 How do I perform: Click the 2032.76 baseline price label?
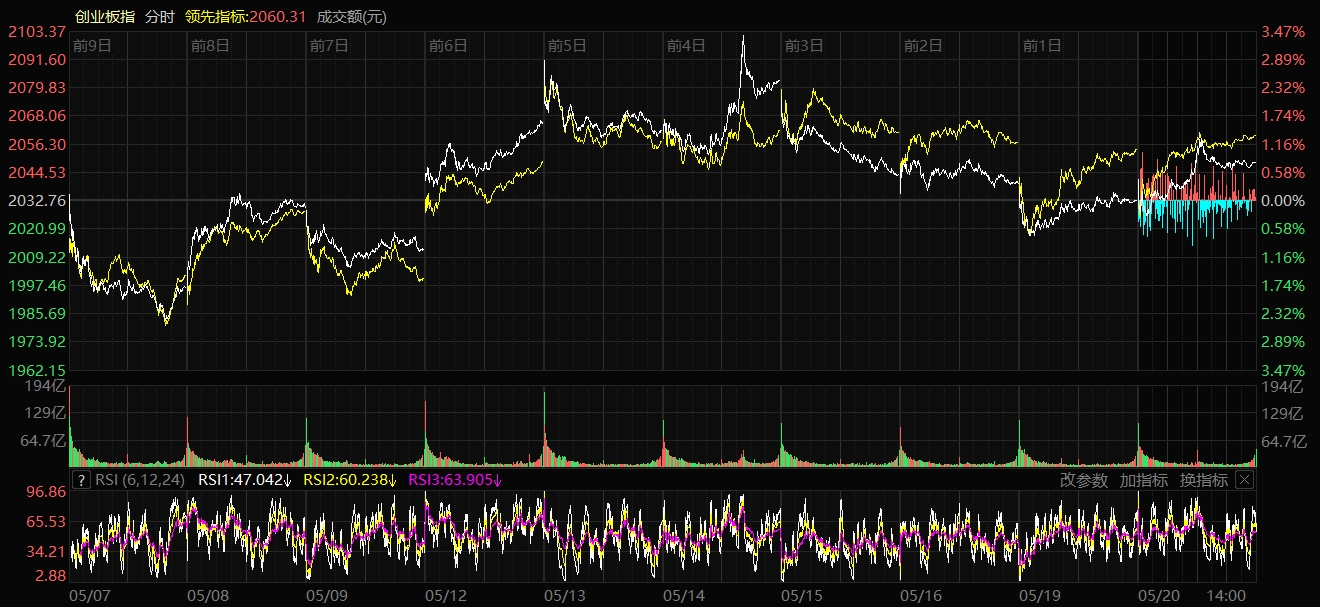[36, 201]
